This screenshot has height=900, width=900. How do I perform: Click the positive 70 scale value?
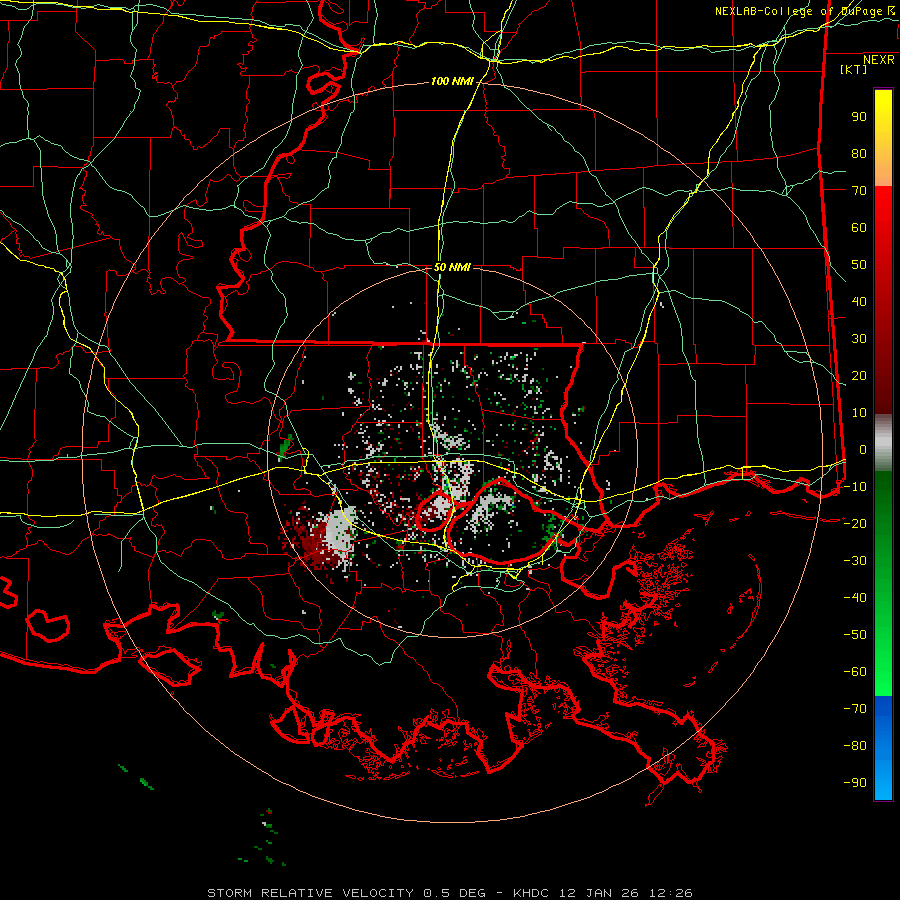(x=859, y=191)
